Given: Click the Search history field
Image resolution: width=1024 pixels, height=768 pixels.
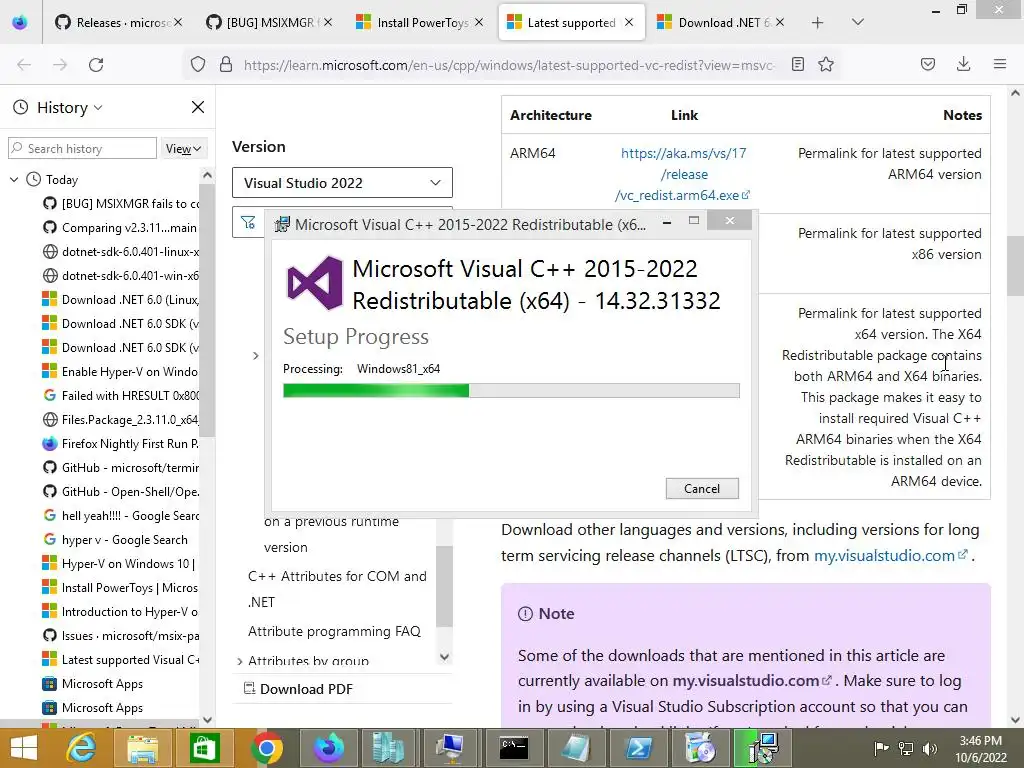Looking at the screenshot, I should [x=82, y=148].
